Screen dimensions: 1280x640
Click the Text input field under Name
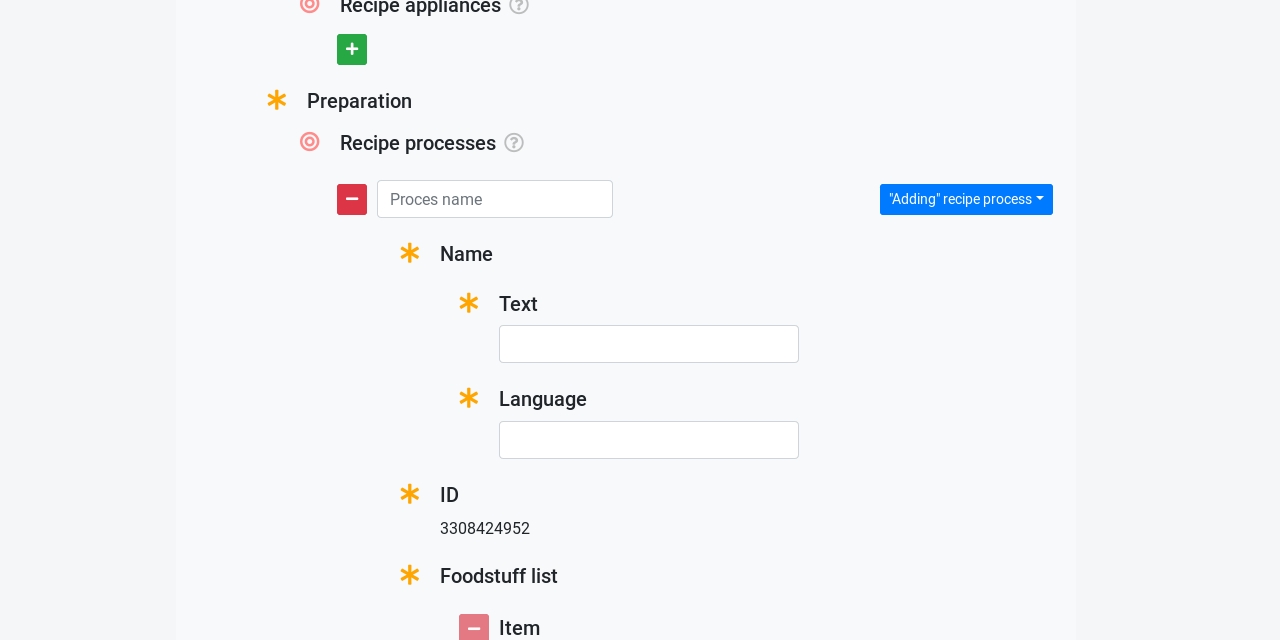click(x=649, y=344)
